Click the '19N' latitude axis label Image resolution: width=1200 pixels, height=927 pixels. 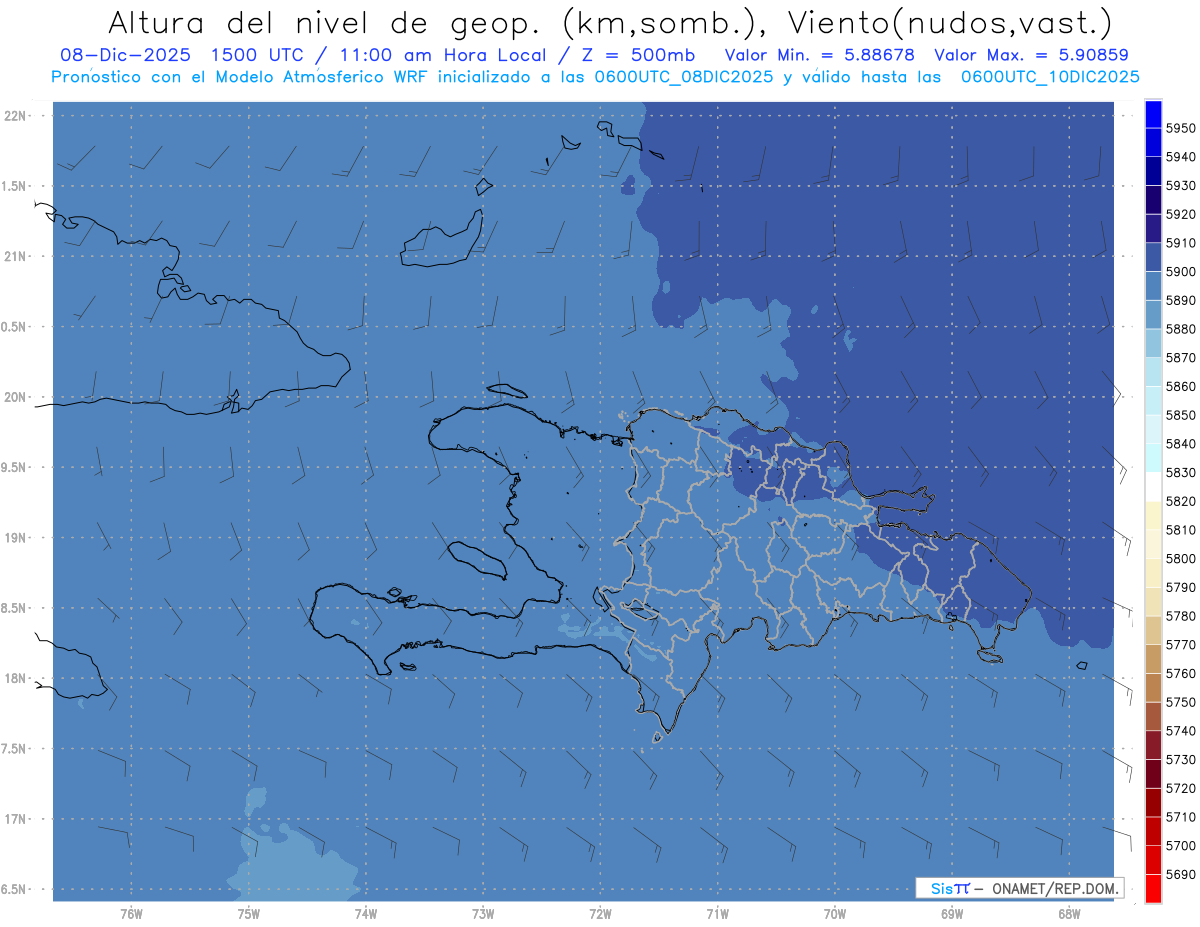tap(17, 538)
